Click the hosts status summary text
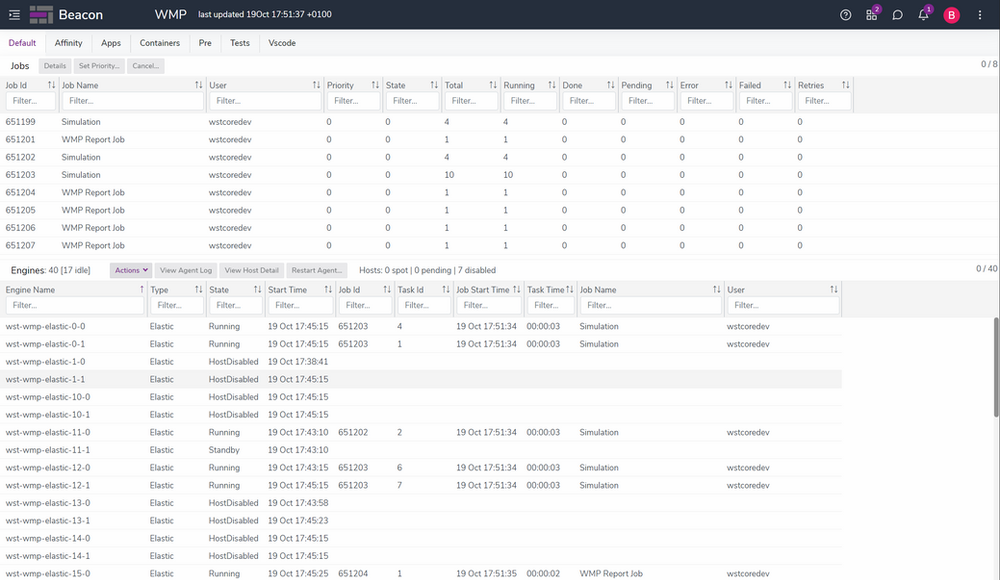The image size is (1000, 580). pos(427,271)
